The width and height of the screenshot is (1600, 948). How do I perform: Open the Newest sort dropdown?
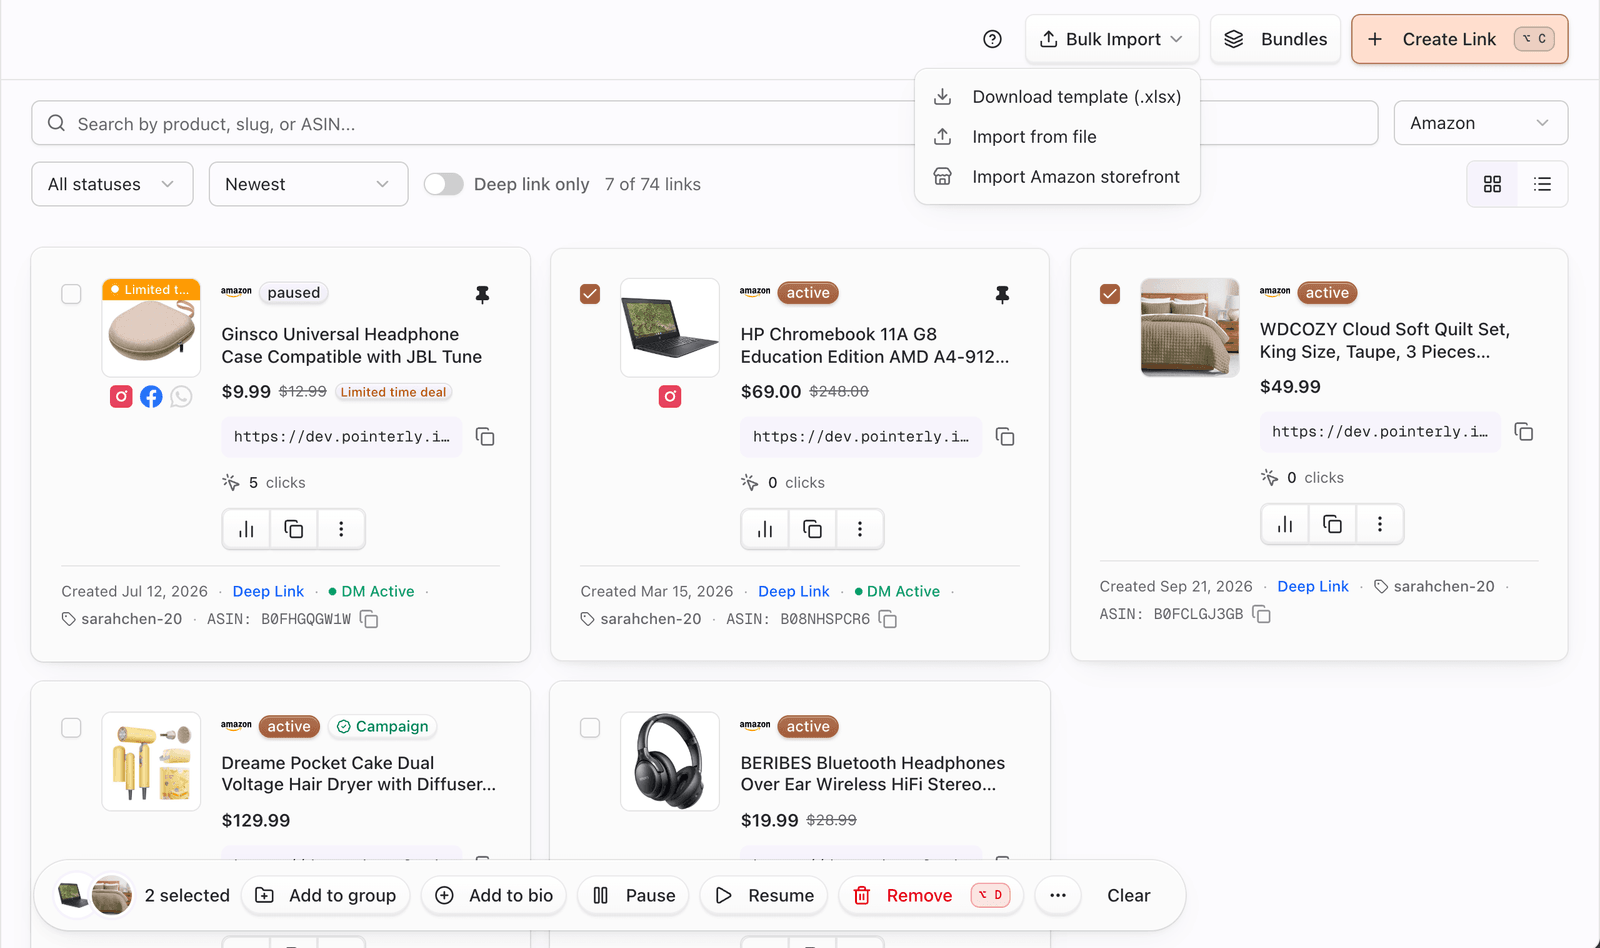point(308,184)
